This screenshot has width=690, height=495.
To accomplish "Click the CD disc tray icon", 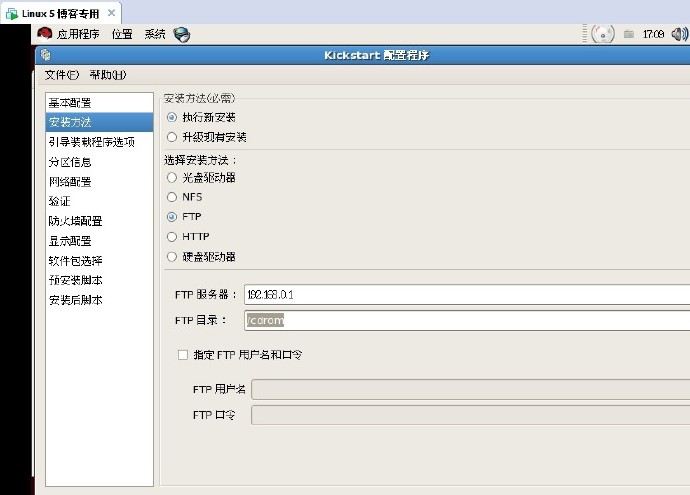I will click(602, 34).
